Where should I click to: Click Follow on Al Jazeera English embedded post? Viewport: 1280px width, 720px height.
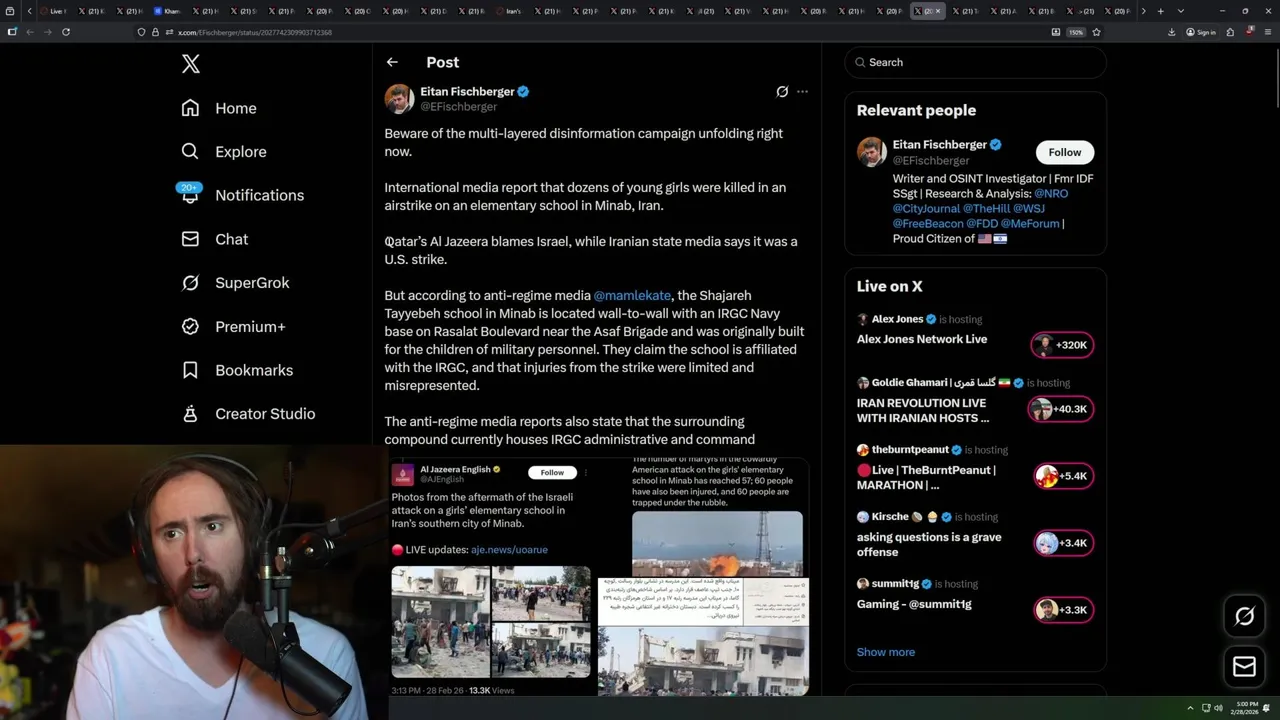tap(552, 472)
